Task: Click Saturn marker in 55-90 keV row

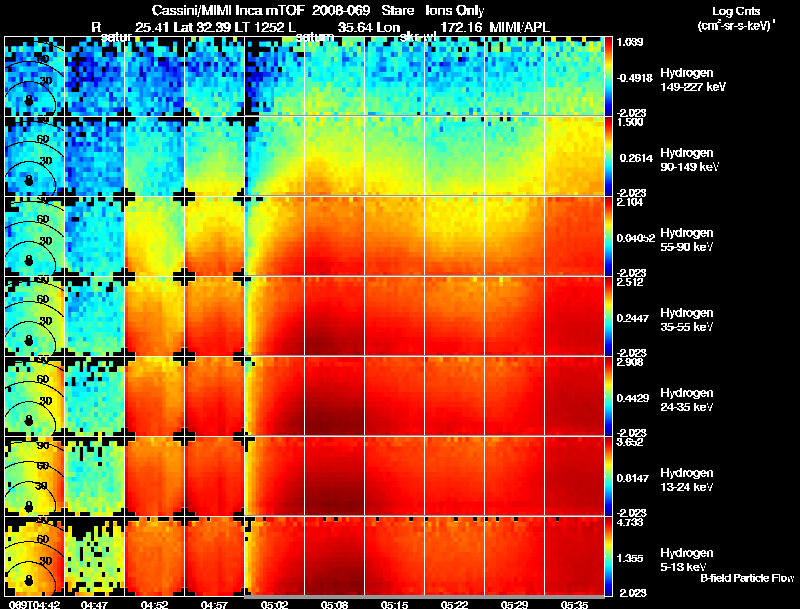Action: [29, 260]
